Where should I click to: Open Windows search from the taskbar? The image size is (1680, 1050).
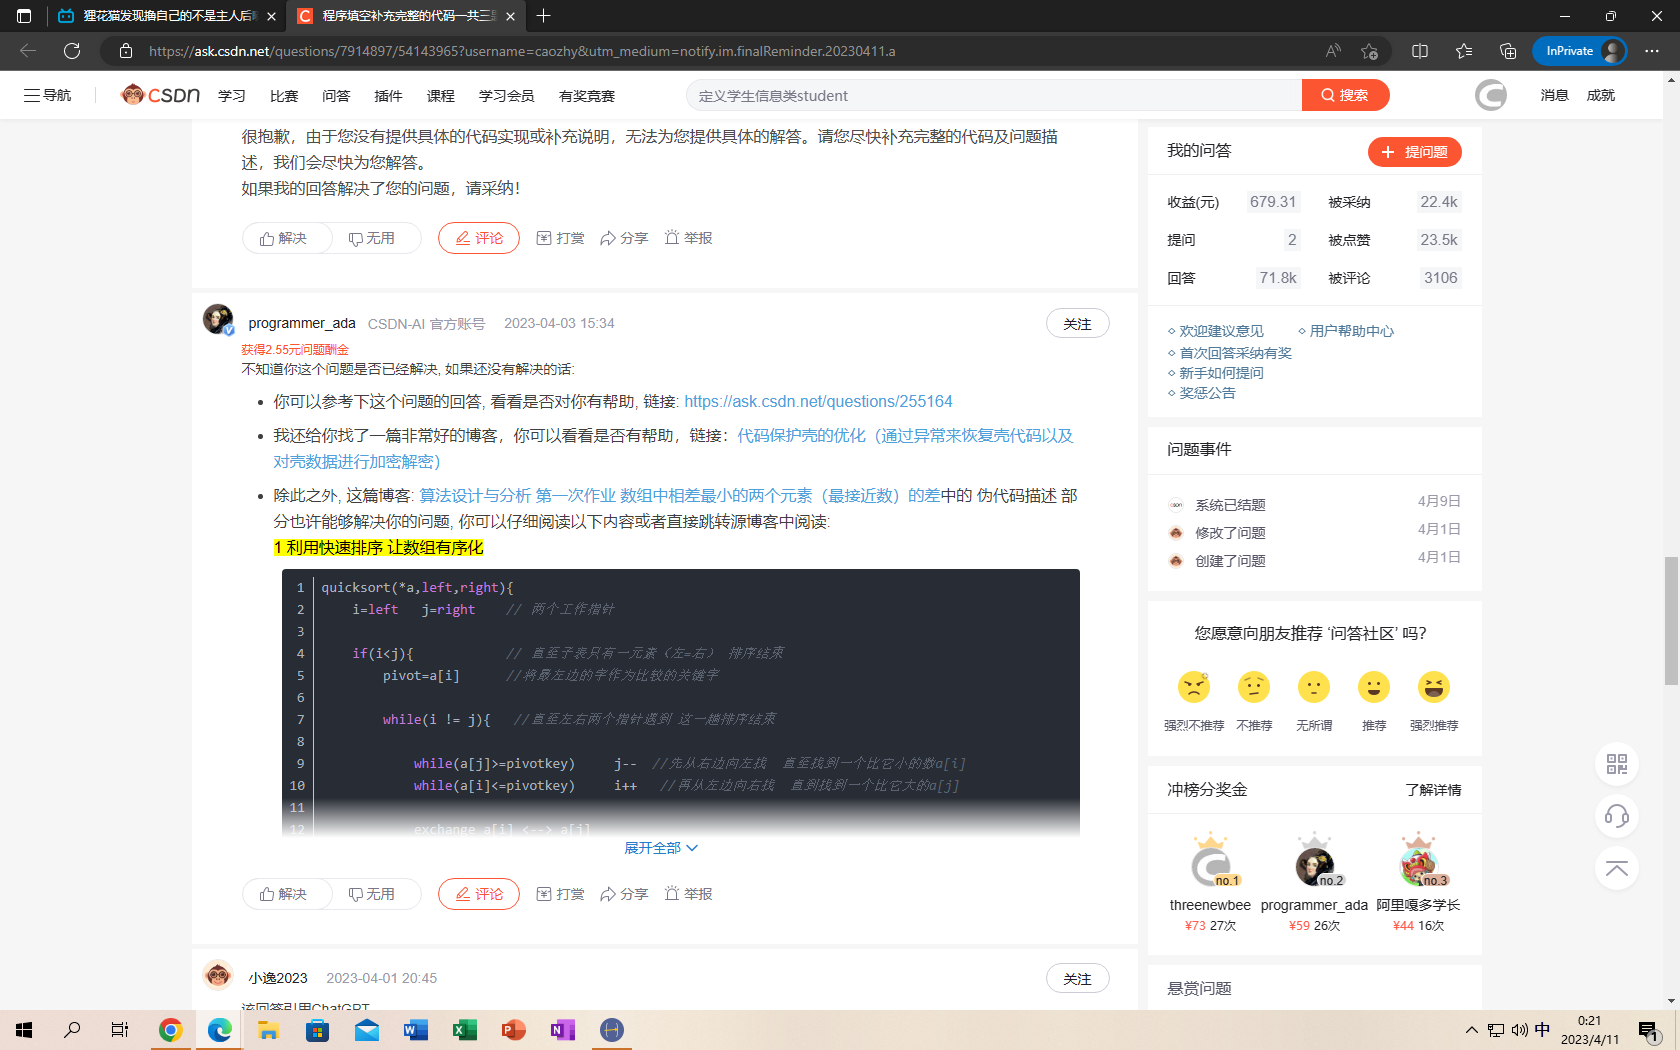(72, 1030)
